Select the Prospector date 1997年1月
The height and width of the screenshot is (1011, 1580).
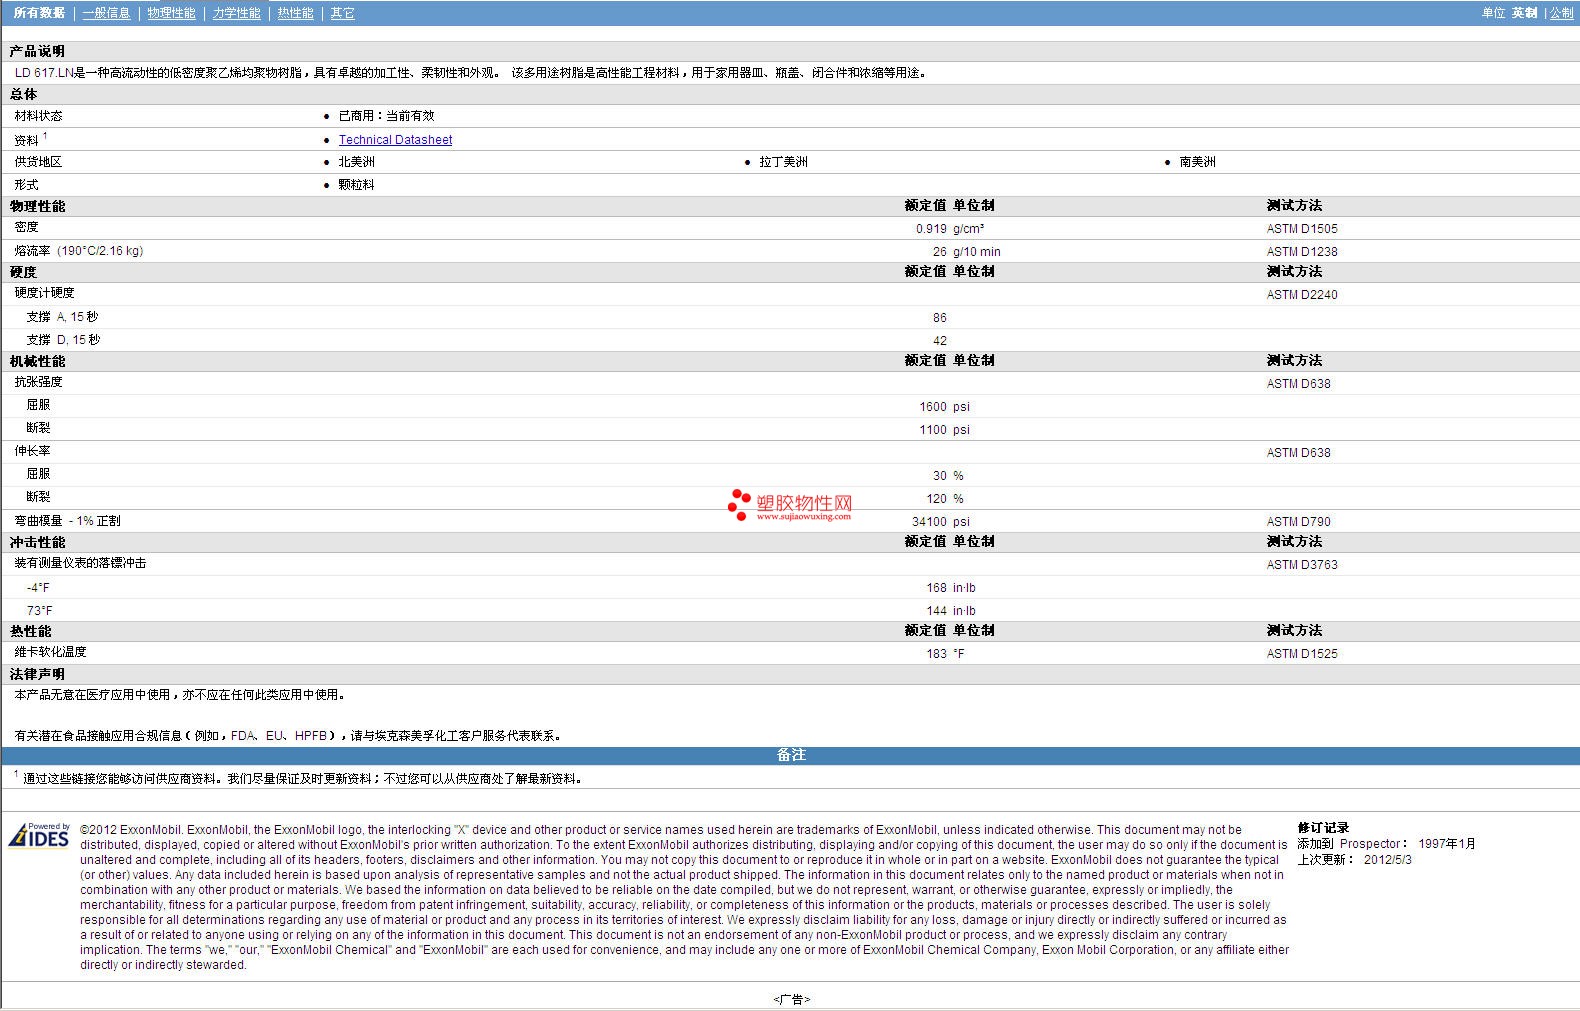point(1447,844)
